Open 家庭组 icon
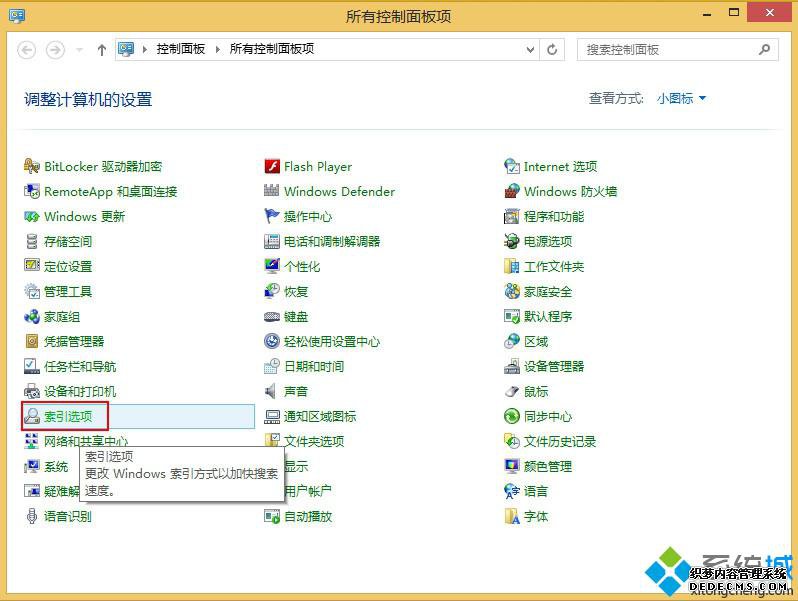The image size is (798, 601). 32,317
